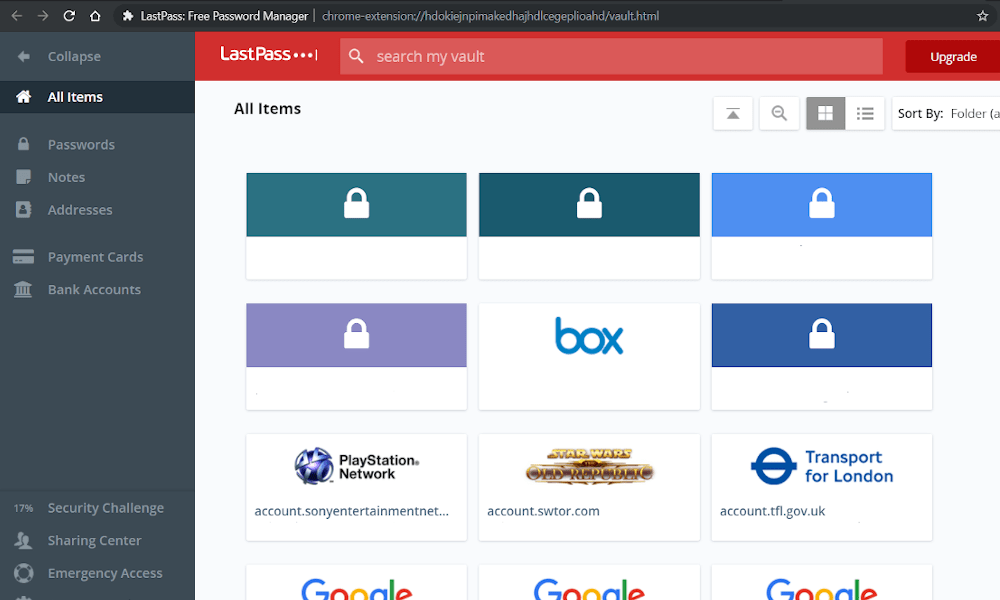Click the Upgrade button

[x=953, y=57]
